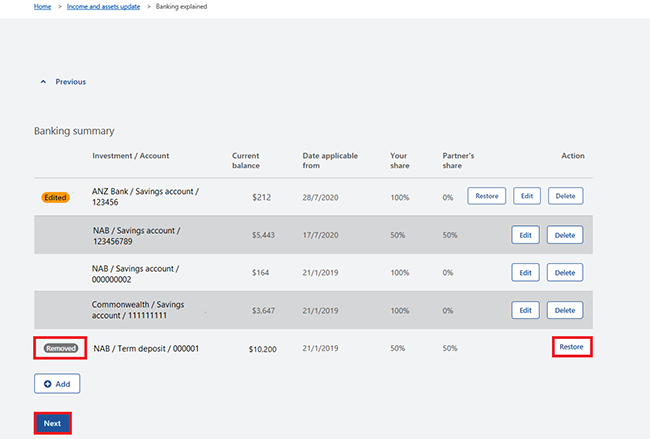Select the $5,443 balance value
The image size is (650, 439).
[x=263, y=235]
